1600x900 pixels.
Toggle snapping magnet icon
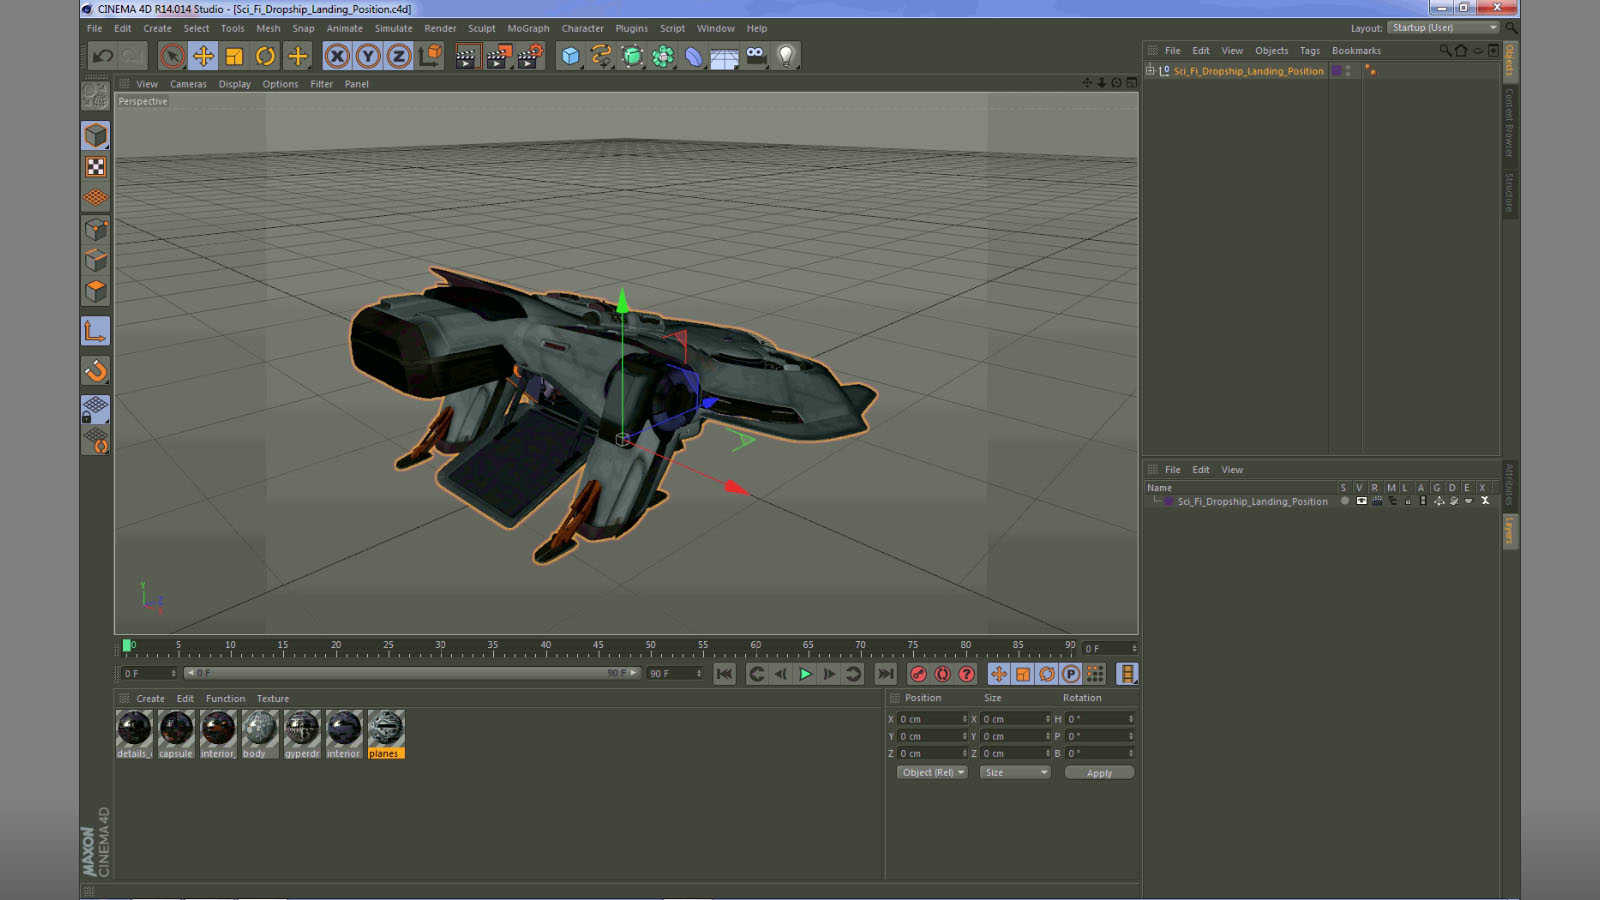pos(96,371)
